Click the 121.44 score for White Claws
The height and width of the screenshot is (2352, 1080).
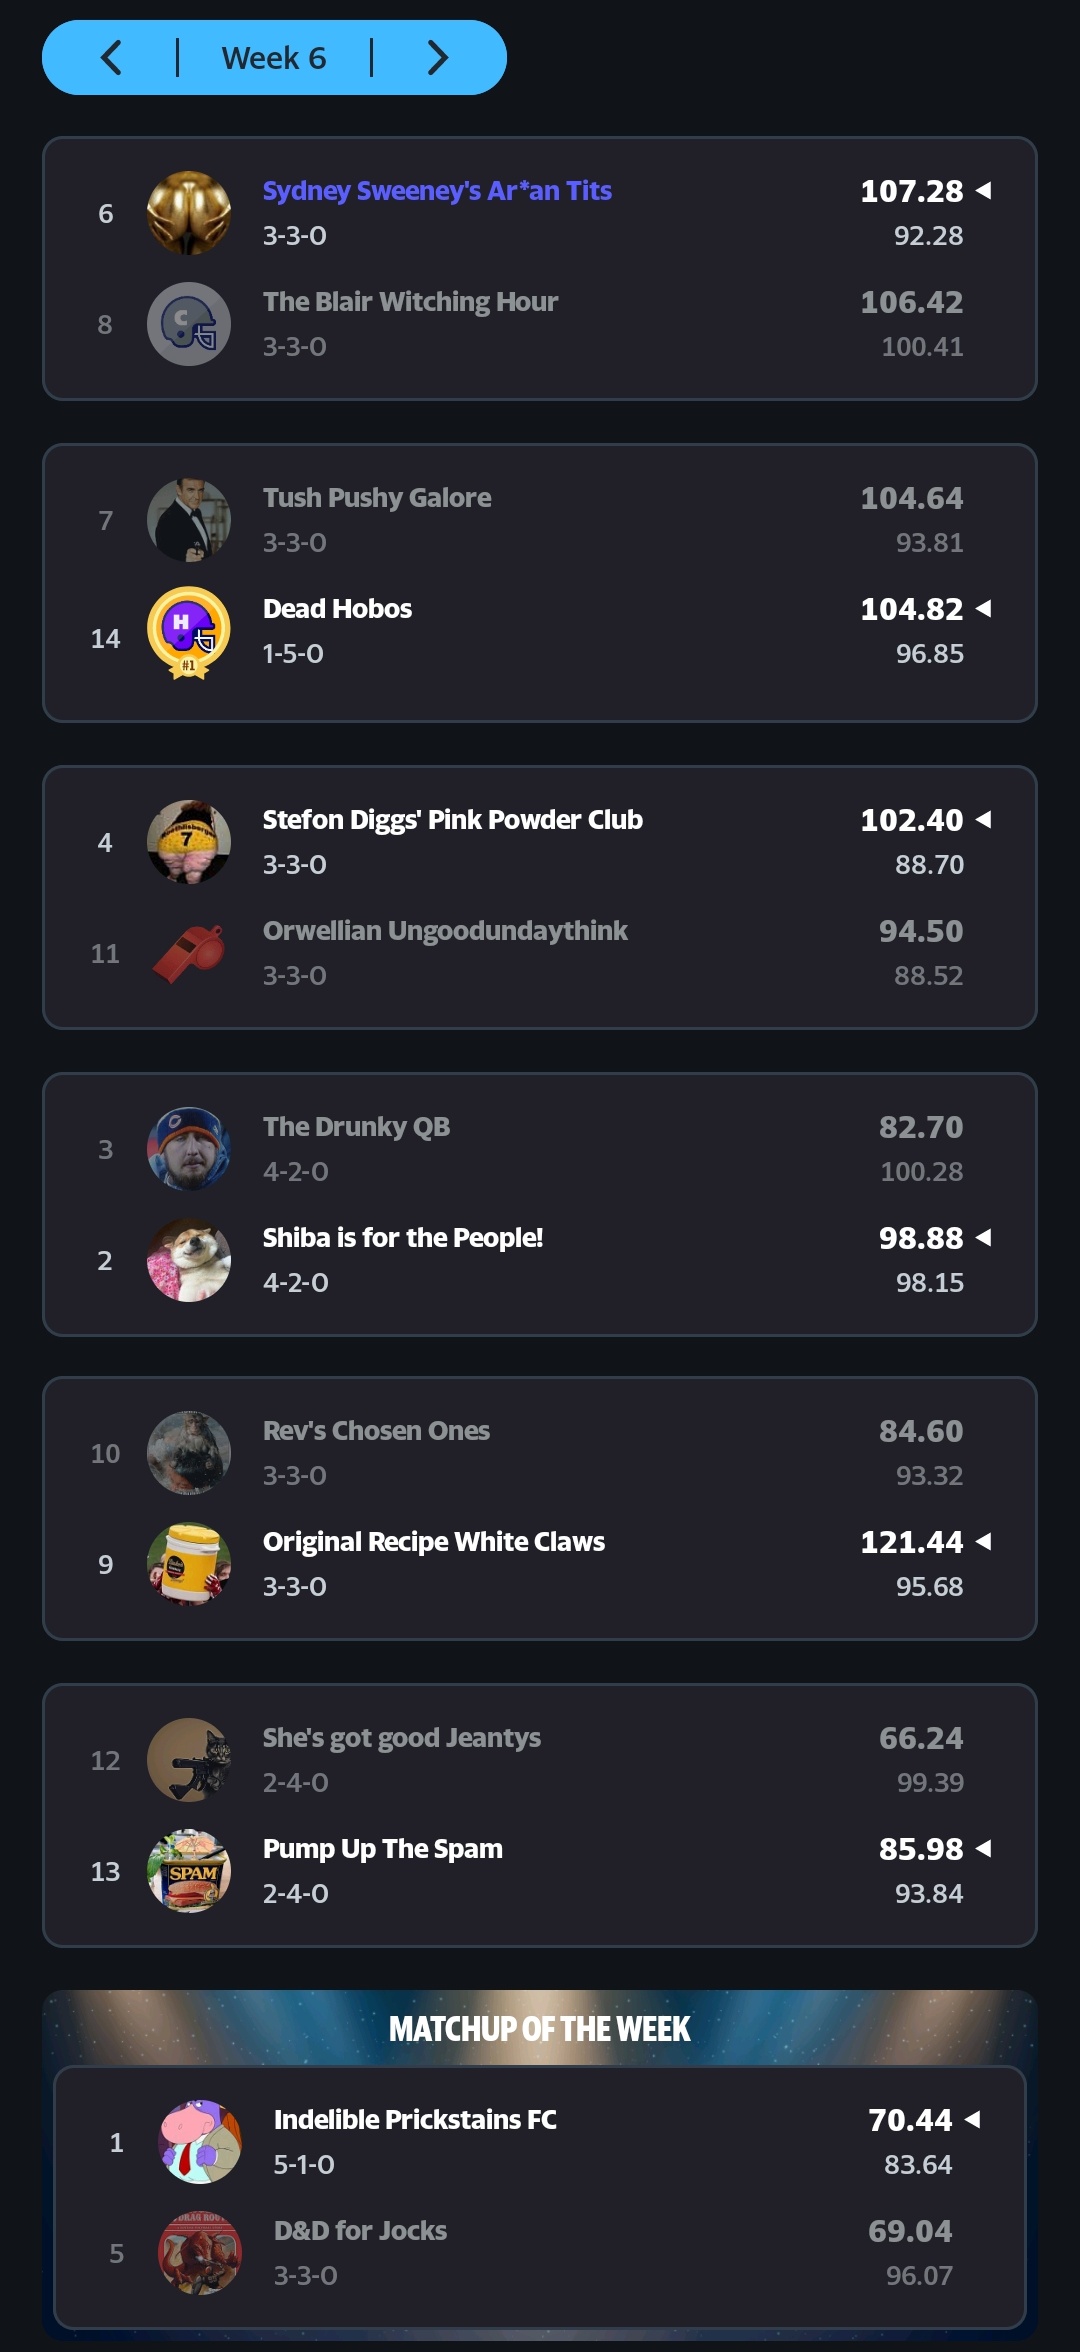911,1542
